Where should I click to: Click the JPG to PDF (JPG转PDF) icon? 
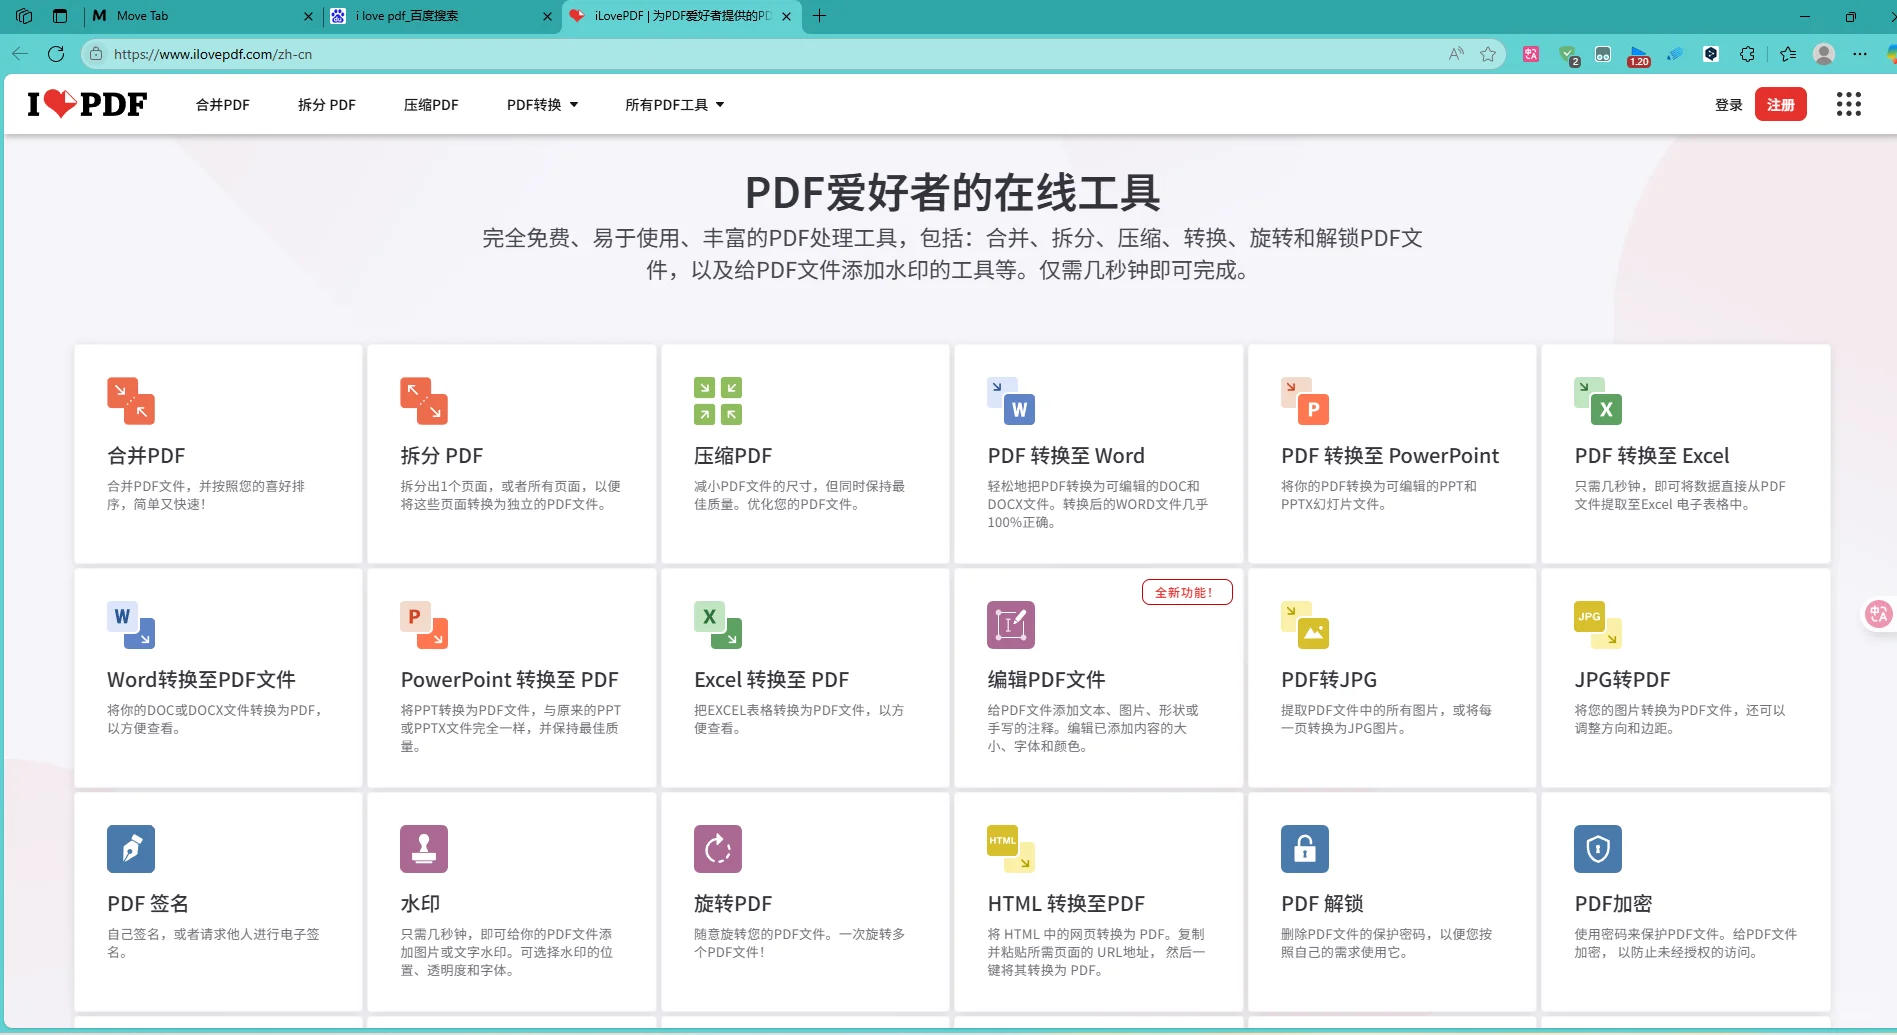[1598, 625]
